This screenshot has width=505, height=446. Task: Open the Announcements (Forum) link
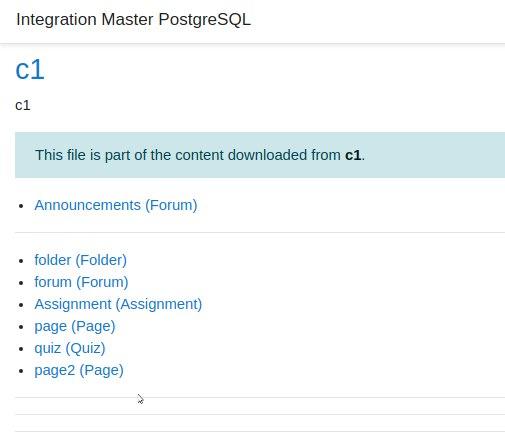tap(116, 205)
